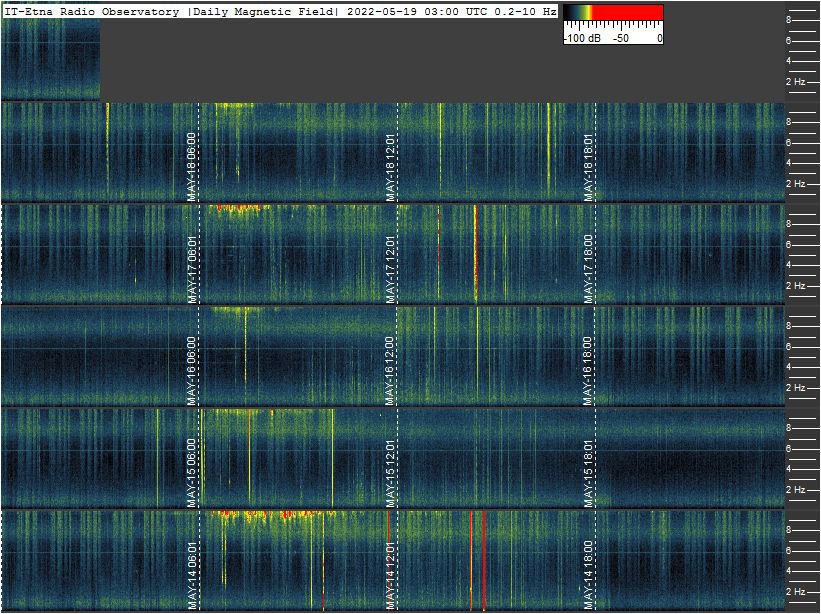Click the MAY-14 18:00 time marker
The width and height of the screenshot is (821, 614).
pyautogui.click(x=589, y=575)
